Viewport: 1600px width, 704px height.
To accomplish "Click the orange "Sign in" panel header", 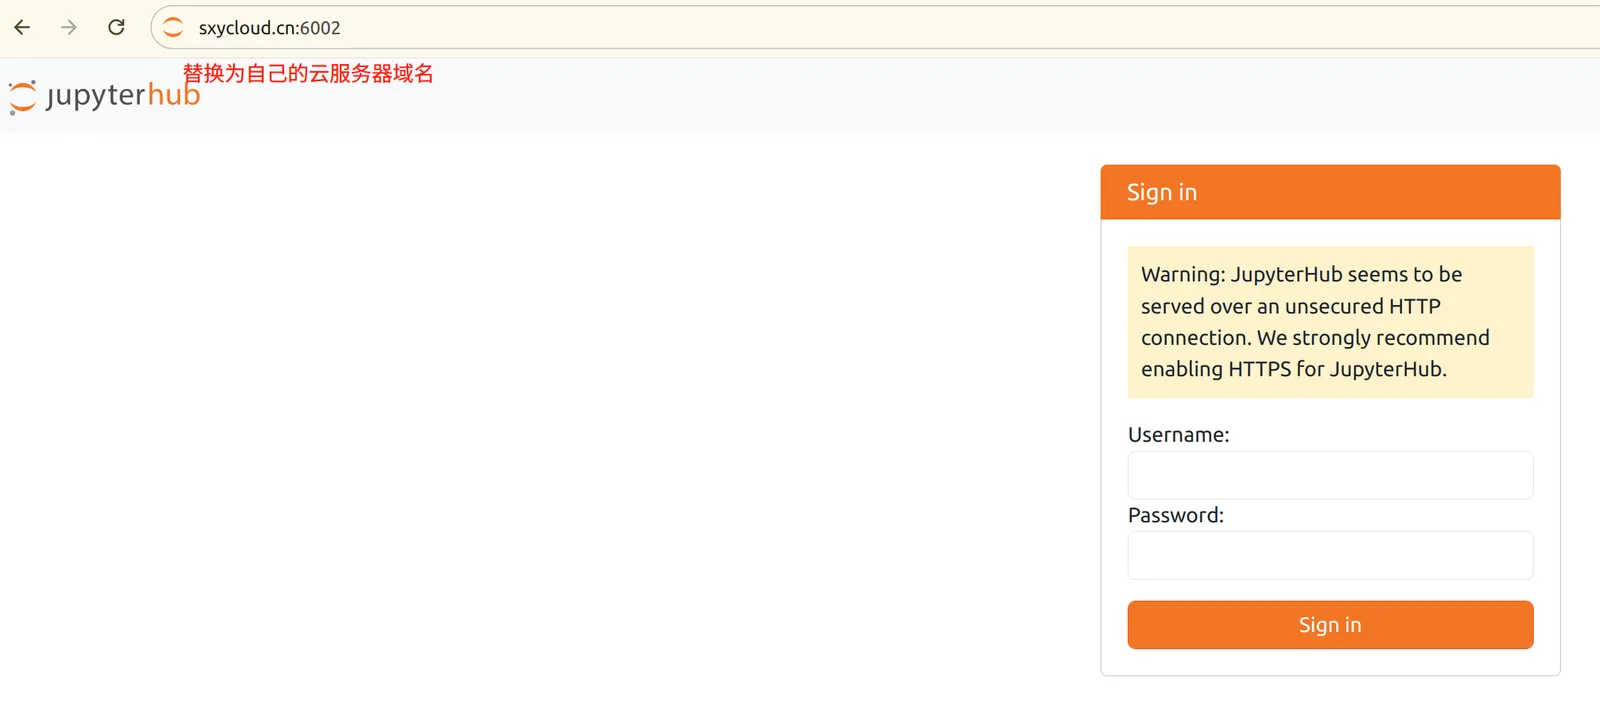I will click(x=1330, y=192).
